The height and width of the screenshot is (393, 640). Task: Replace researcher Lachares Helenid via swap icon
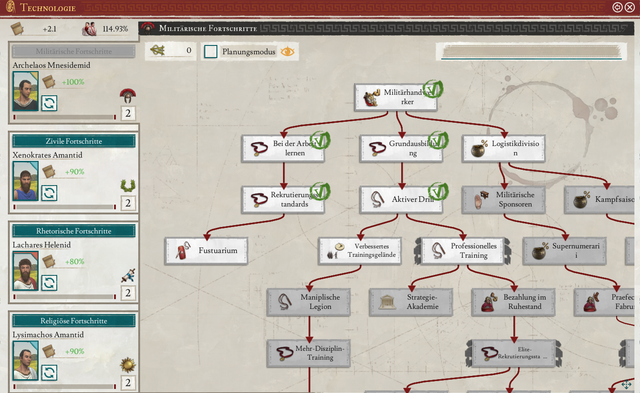coord(49,282)
